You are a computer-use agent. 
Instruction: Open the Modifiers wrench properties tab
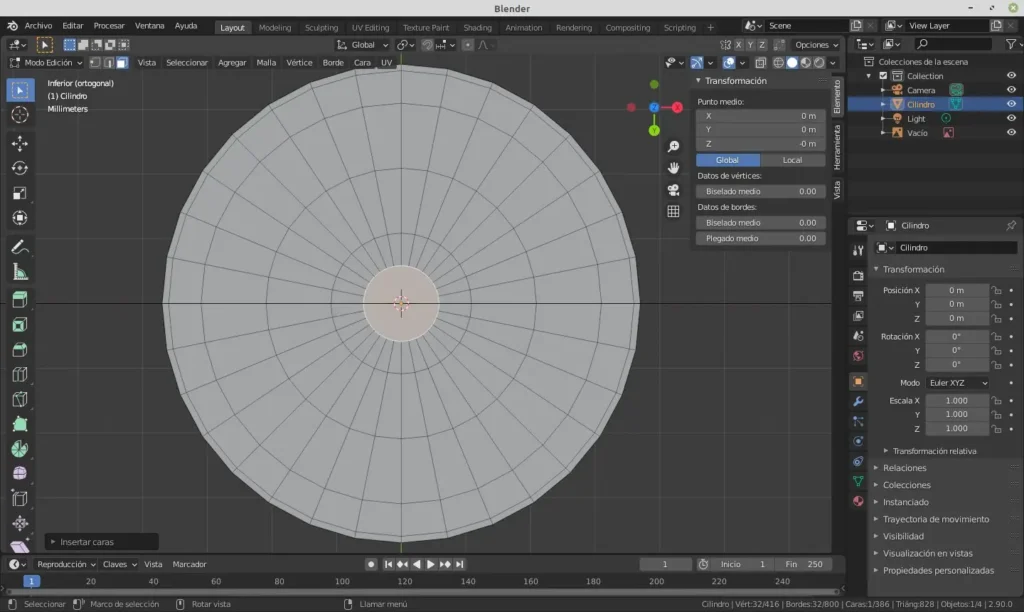click(x=858, y=401)
